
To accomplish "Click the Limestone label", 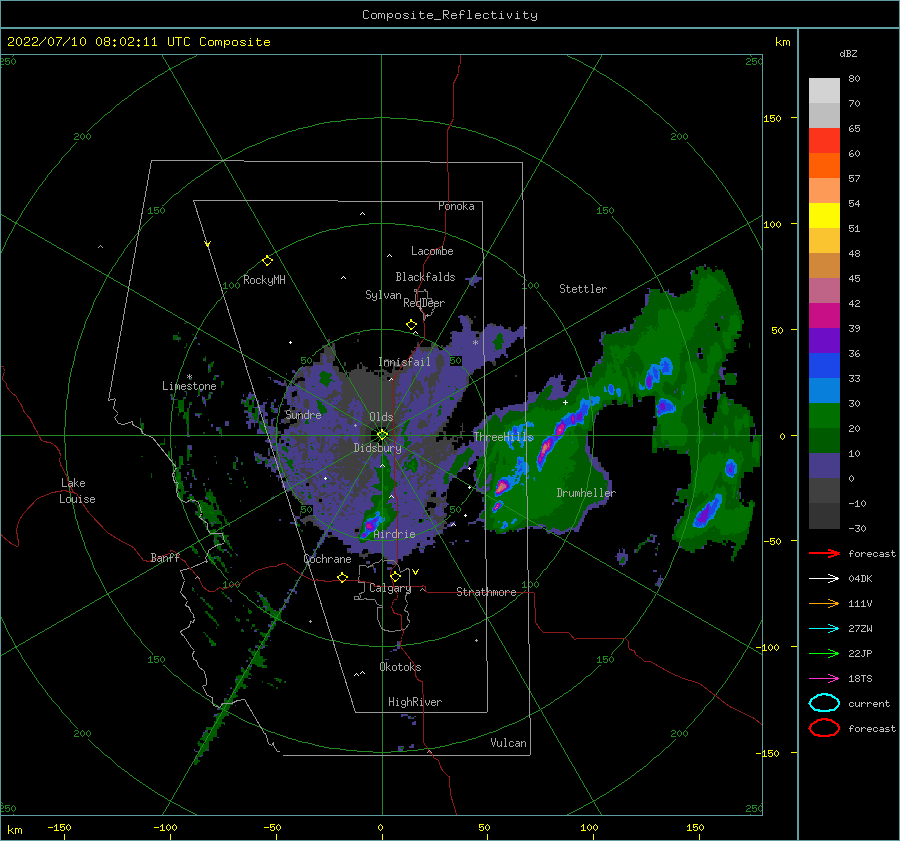I will 189,386.
